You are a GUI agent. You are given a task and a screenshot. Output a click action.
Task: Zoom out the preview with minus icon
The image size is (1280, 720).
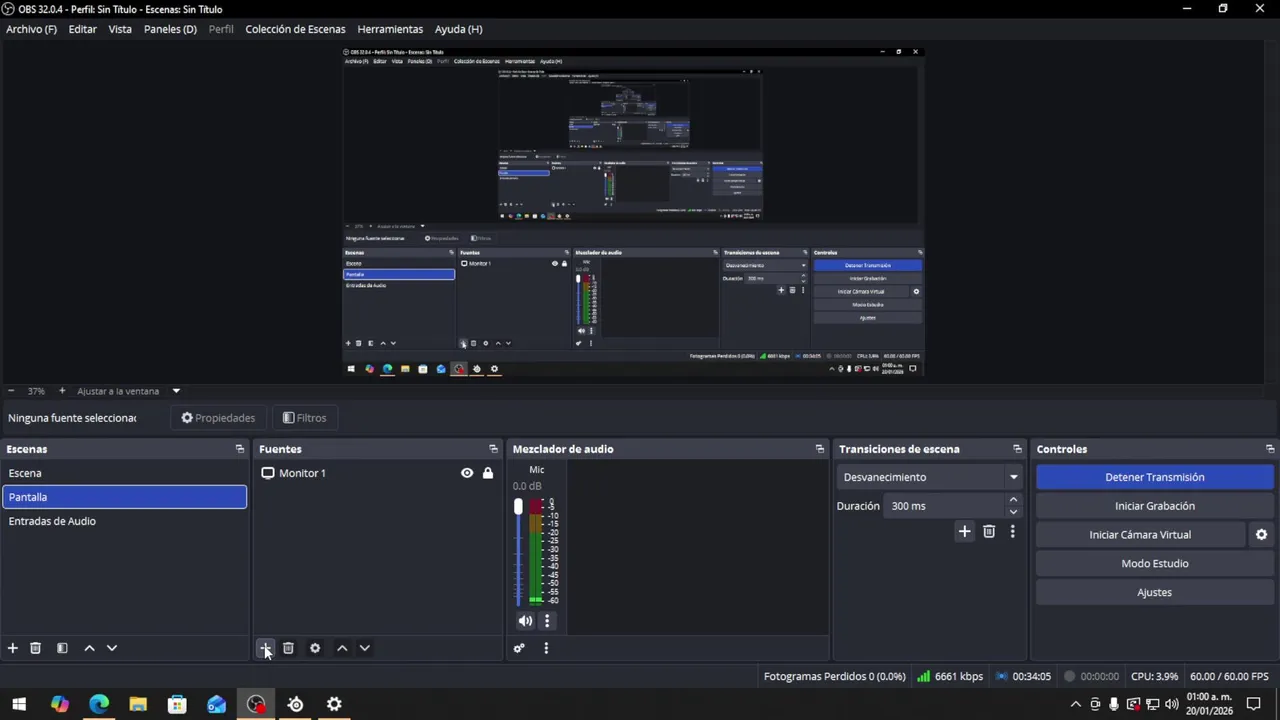point(11,391)
